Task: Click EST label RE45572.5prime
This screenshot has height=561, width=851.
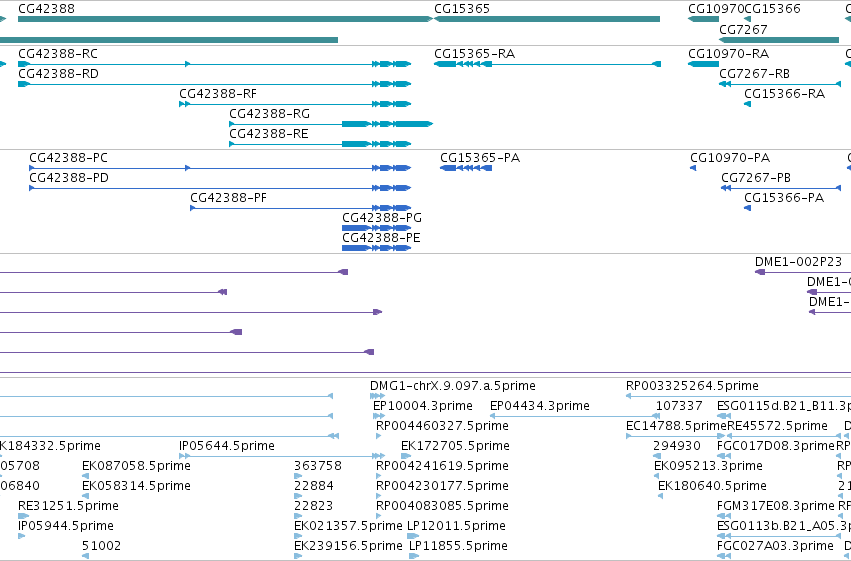Action: tap(777, 426)
